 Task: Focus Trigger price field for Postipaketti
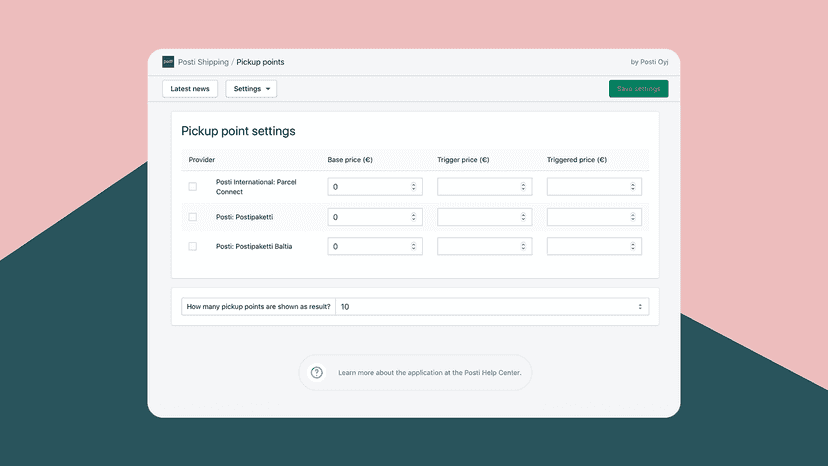(x=485, y=217)
